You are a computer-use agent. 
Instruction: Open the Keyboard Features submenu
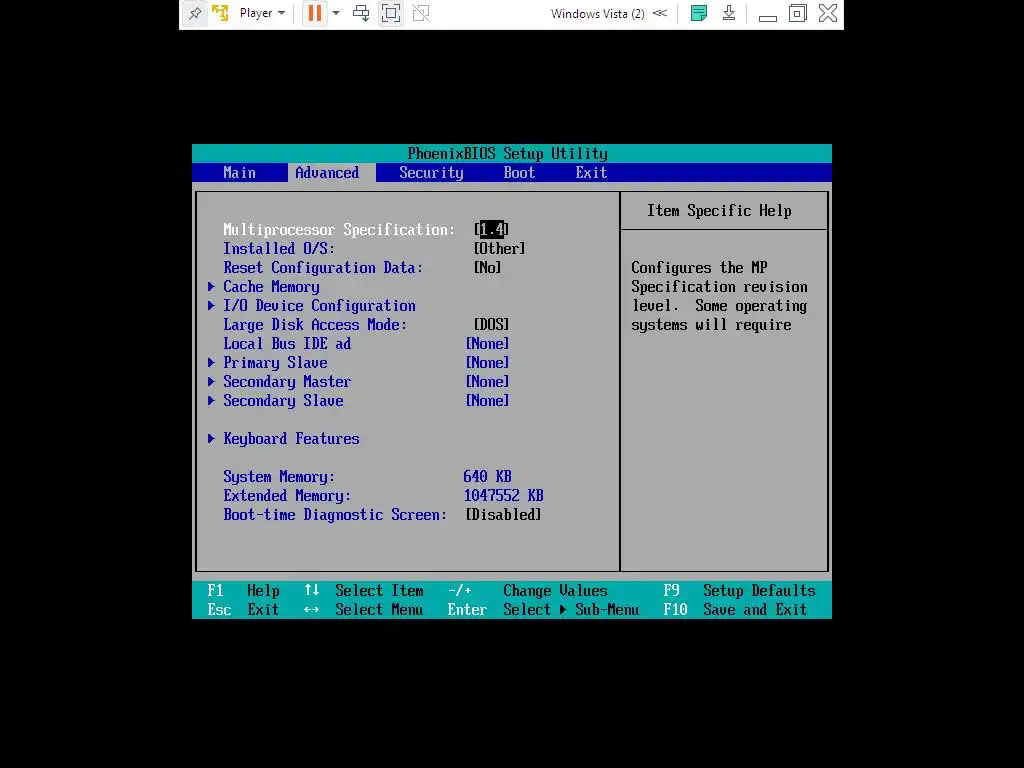point(291,438)
